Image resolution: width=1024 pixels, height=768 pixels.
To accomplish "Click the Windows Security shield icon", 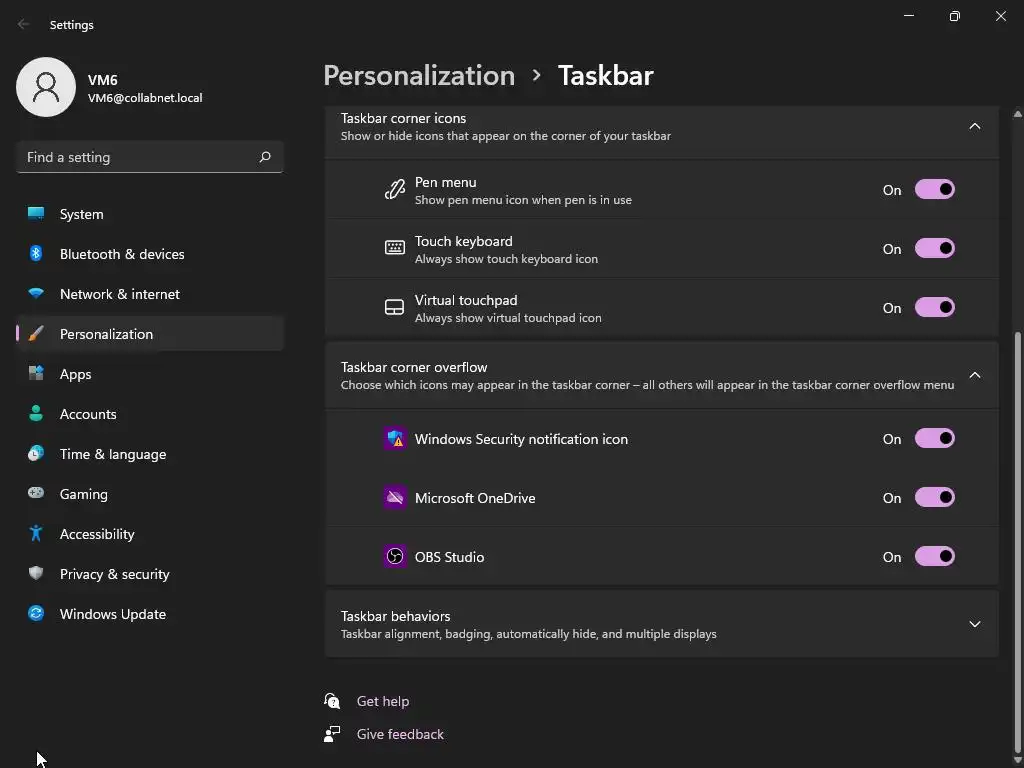I will (x=395, y=439).
